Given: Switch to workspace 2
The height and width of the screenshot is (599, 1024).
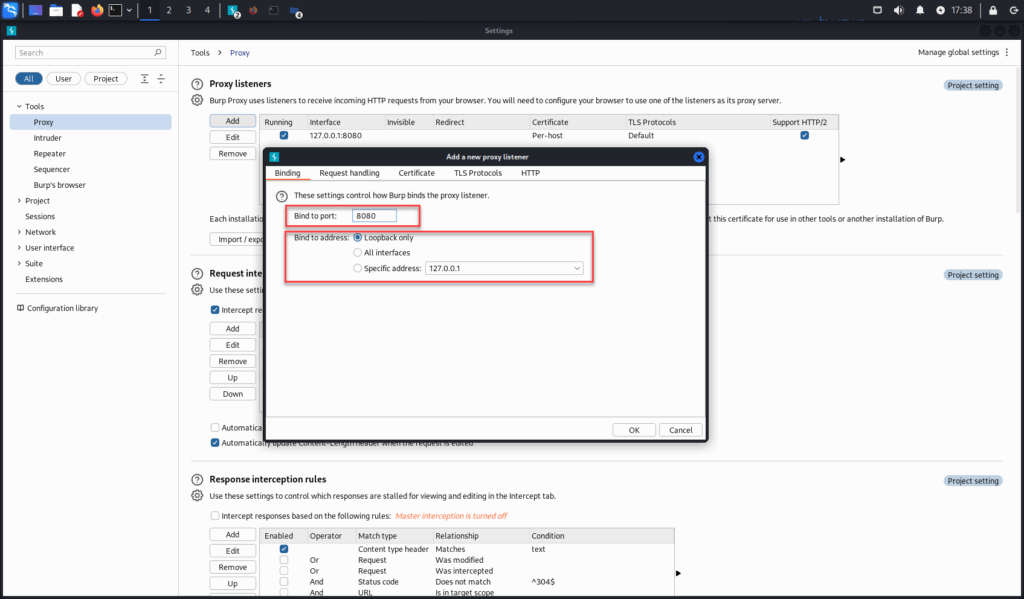Looking at the screenshot, I should coord(169,10).
